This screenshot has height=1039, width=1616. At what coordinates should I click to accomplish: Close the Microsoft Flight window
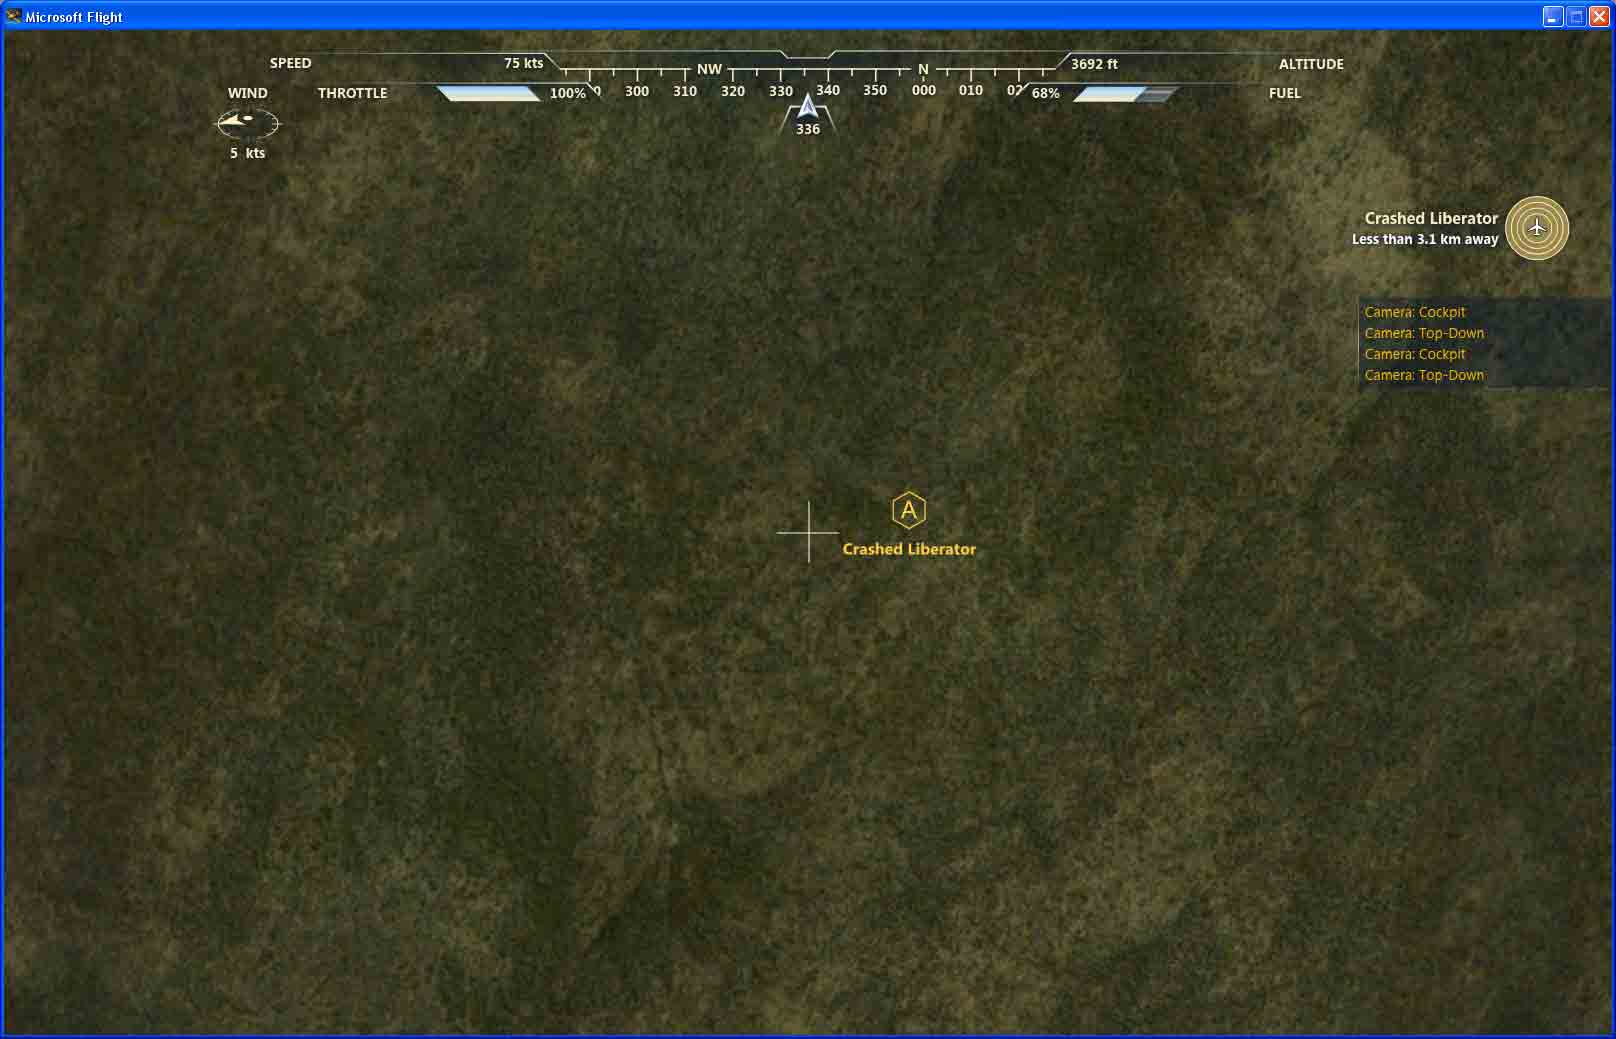click(x=1598, y=16)
